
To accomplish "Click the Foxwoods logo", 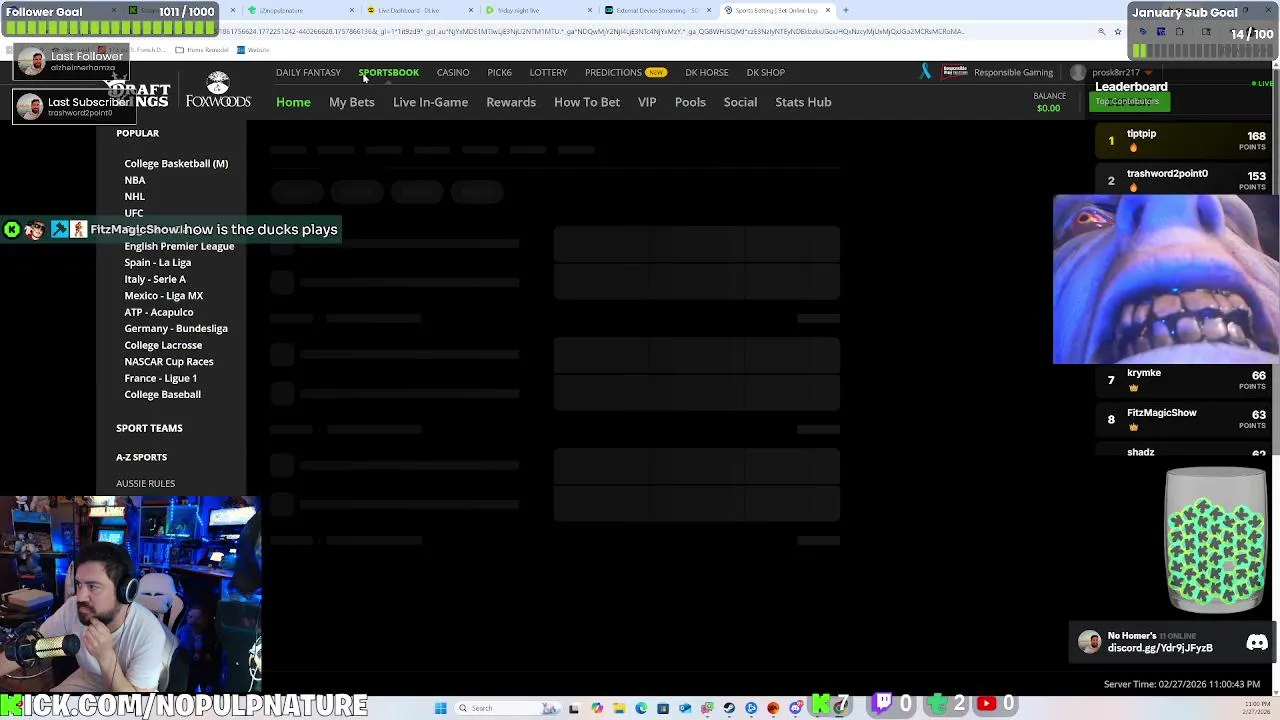I will click(x=217, y=90).
